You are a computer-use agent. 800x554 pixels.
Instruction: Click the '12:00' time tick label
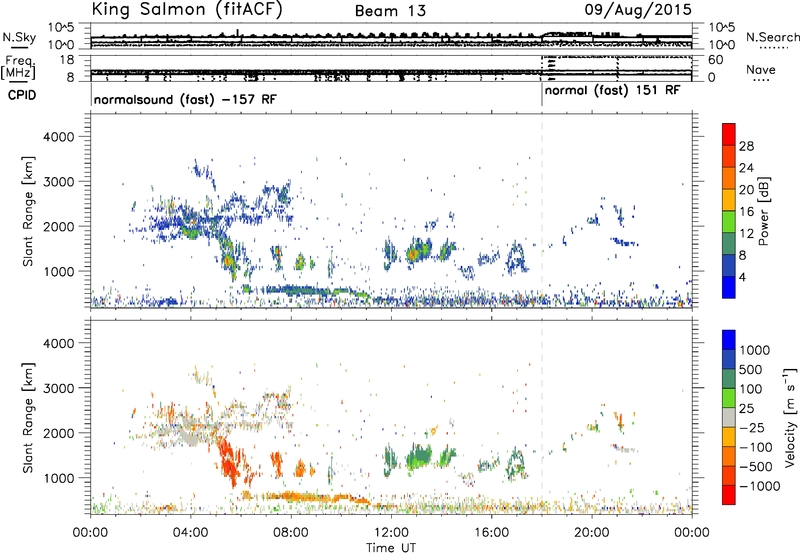[x=391, y=532]
